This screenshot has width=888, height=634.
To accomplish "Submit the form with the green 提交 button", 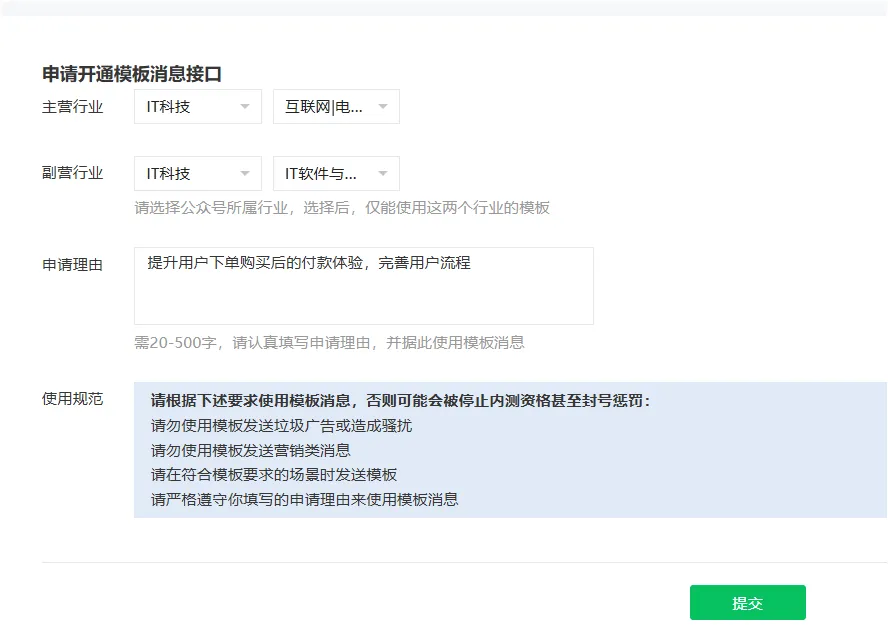I will click(x=748, y=603).
